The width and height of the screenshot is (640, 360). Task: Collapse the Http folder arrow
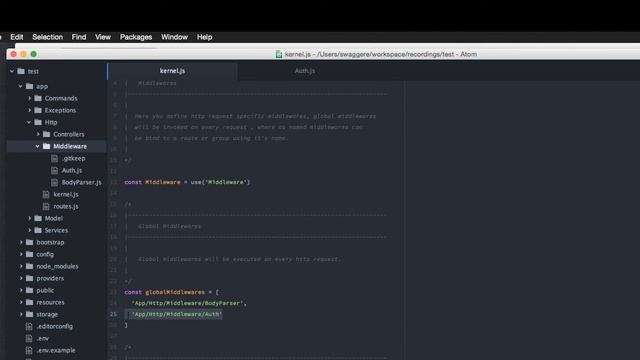(29, 122)
